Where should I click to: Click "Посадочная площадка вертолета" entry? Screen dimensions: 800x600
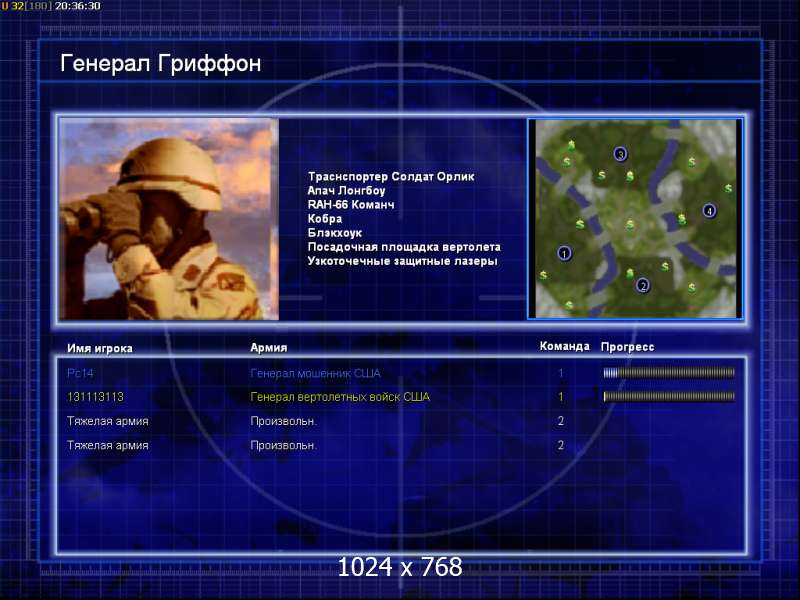click(x=404, y=247)
